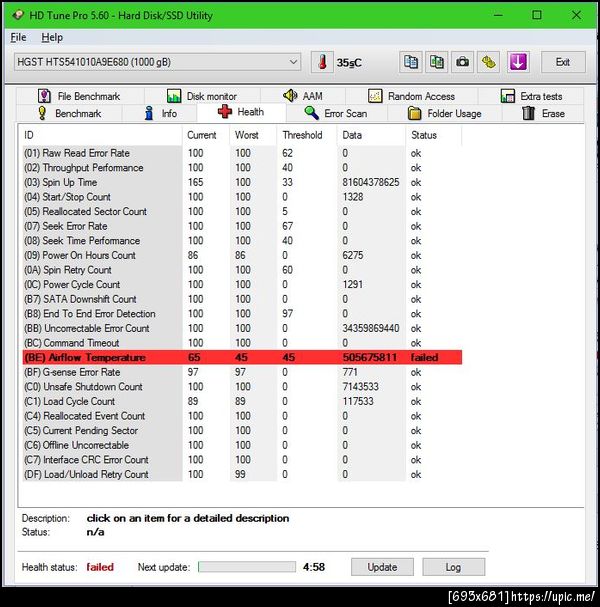The width and height of the screenshot is (600, 607).
Task: Select the (C6) Offline Uncorrectable row
Action: (242, 445)
